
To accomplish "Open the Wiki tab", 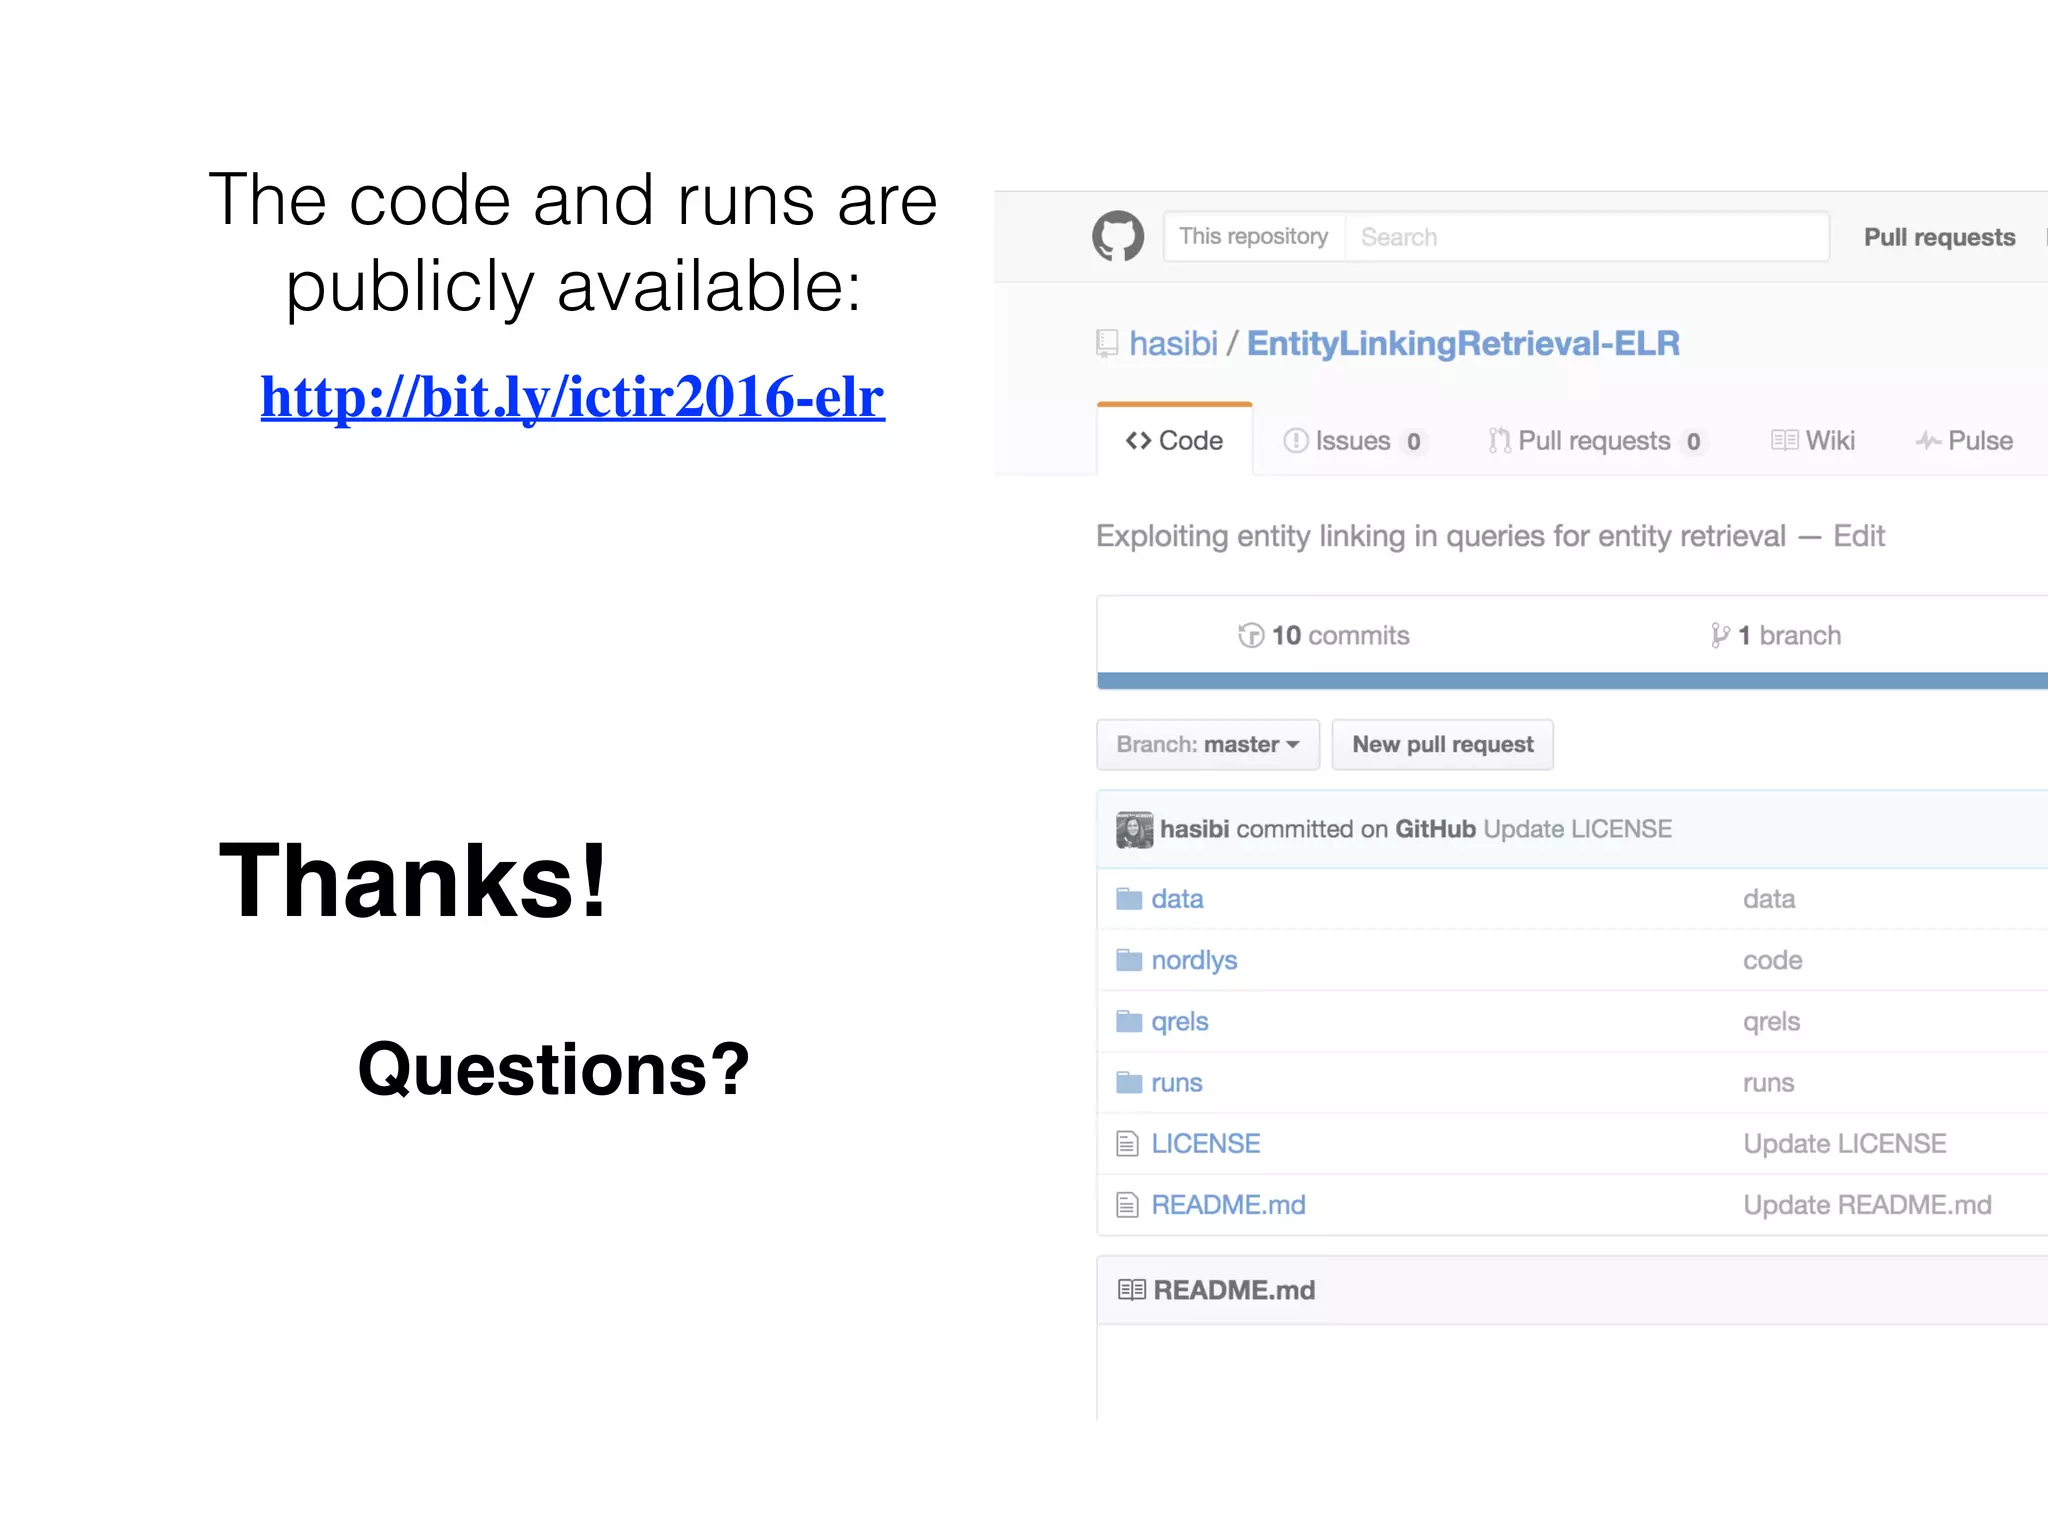I will [x=1813, y=441].
